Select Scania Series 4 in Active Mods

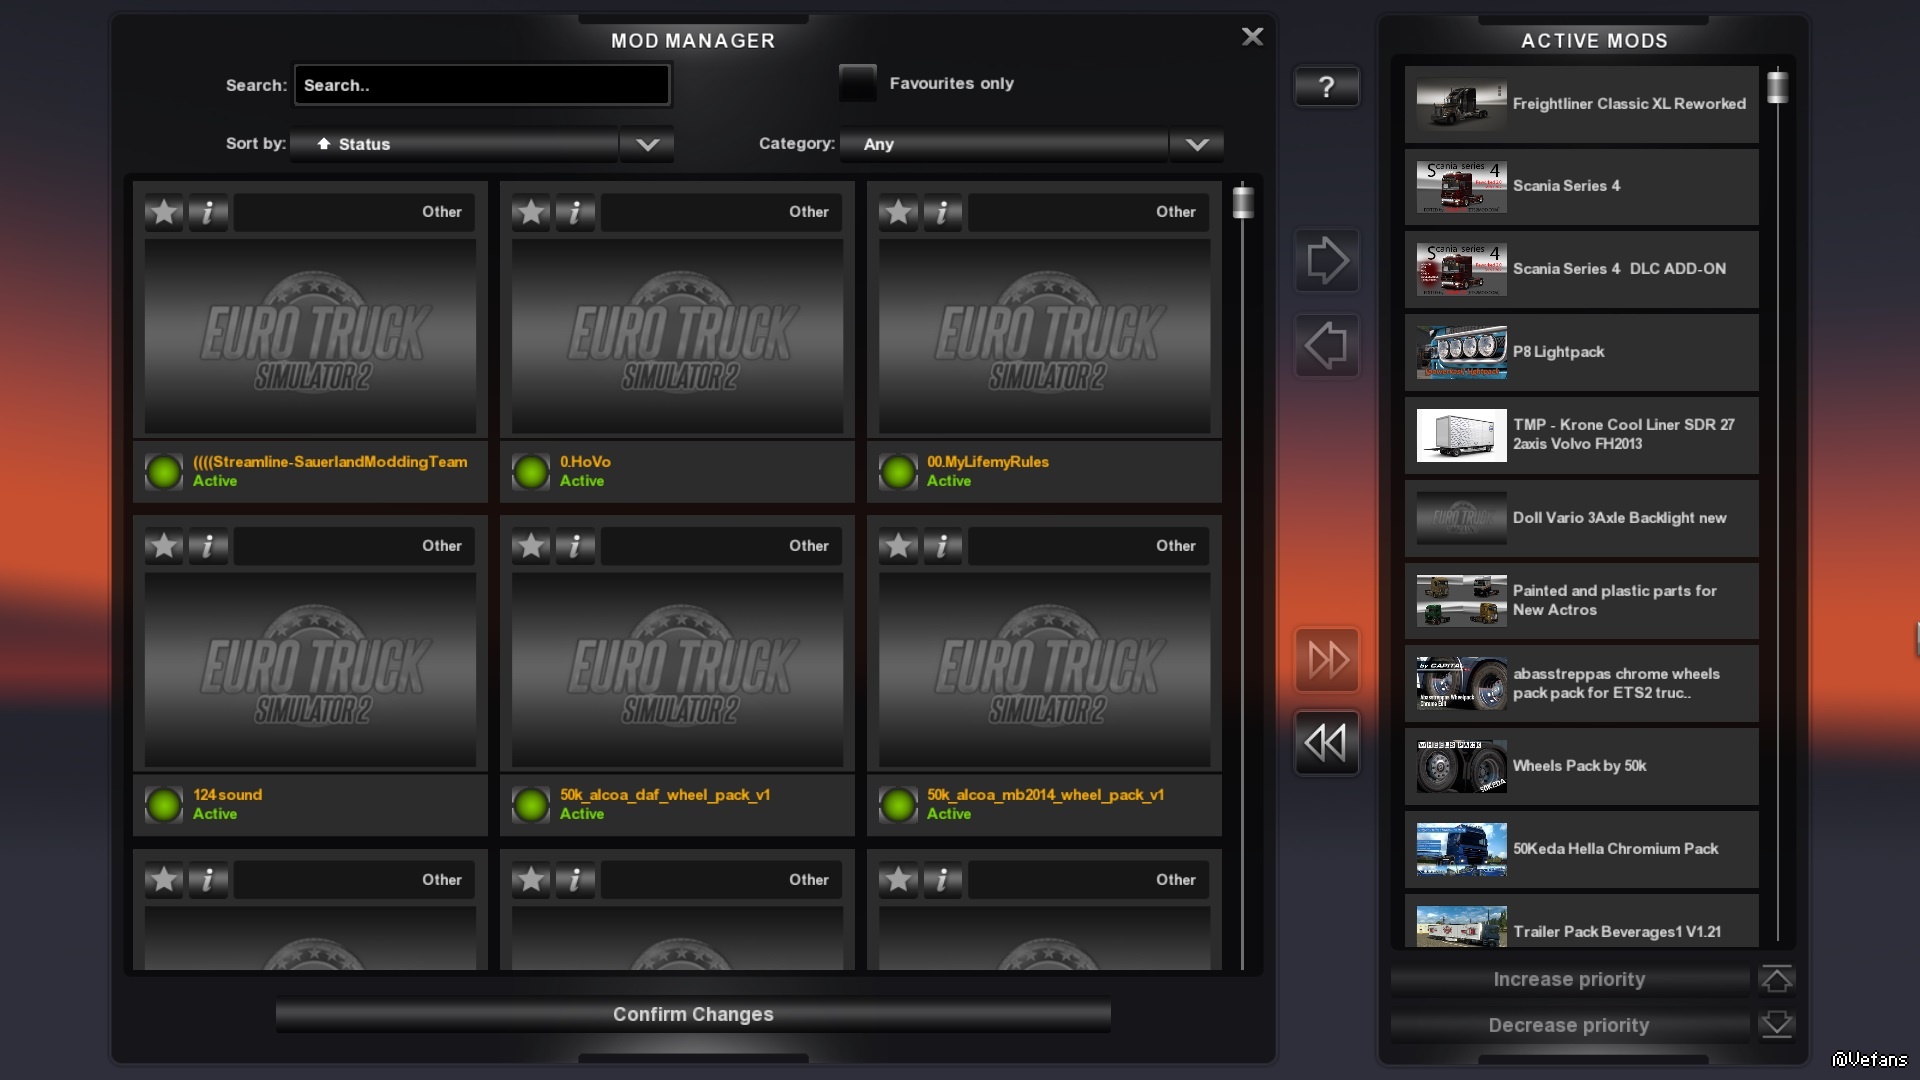pos(1580,187)
